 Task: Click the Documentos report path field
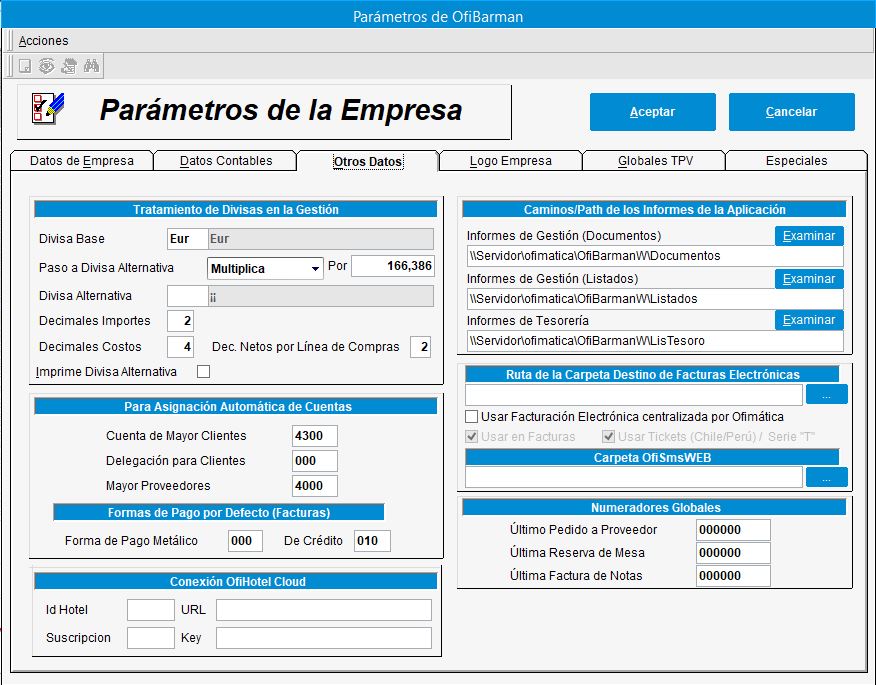click(655, 256)
